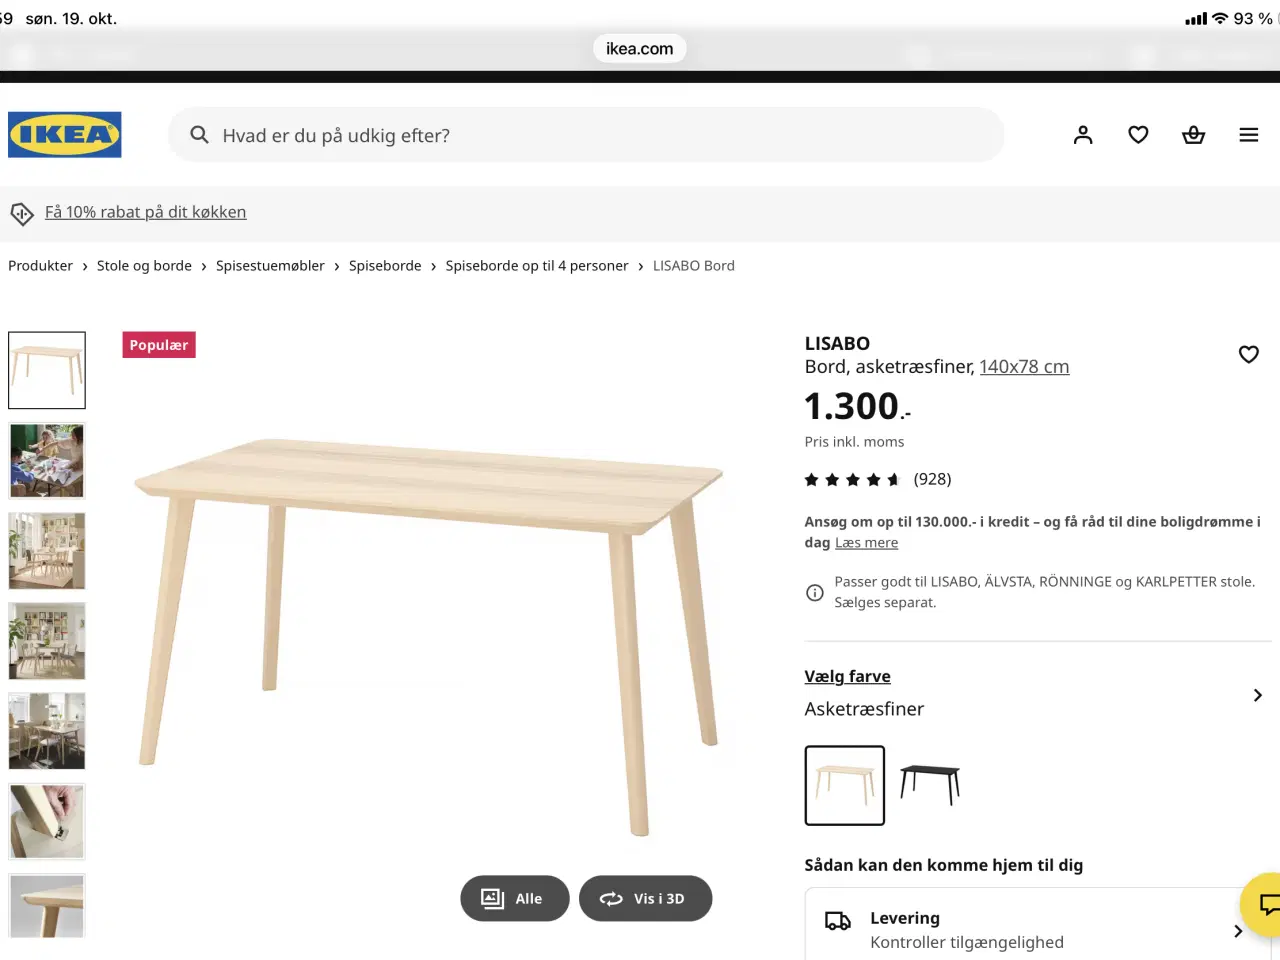Open the hamburger menu
The height and width of the screenshot is (960, 1280).
(x=1248, y=135)
